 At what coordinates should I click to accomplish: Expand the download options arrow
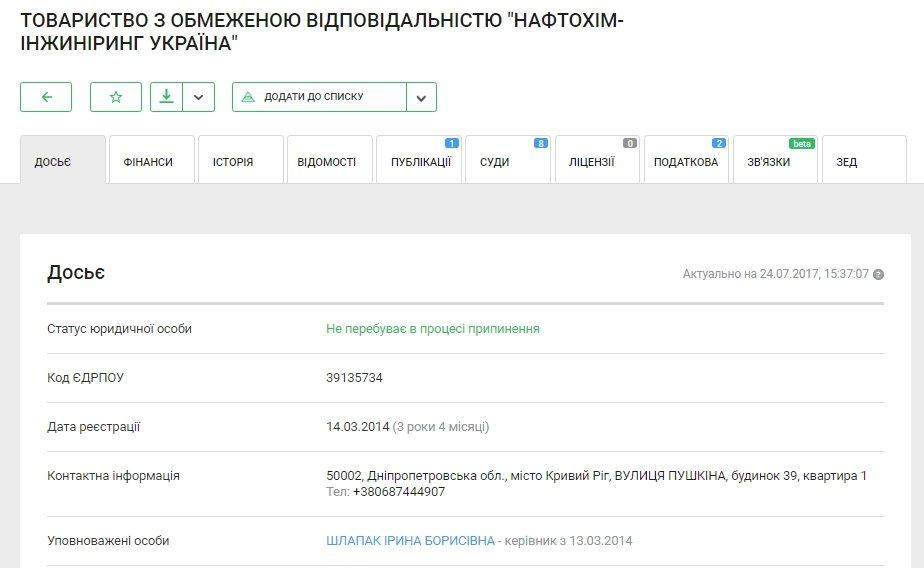click(x=199, y=97)
